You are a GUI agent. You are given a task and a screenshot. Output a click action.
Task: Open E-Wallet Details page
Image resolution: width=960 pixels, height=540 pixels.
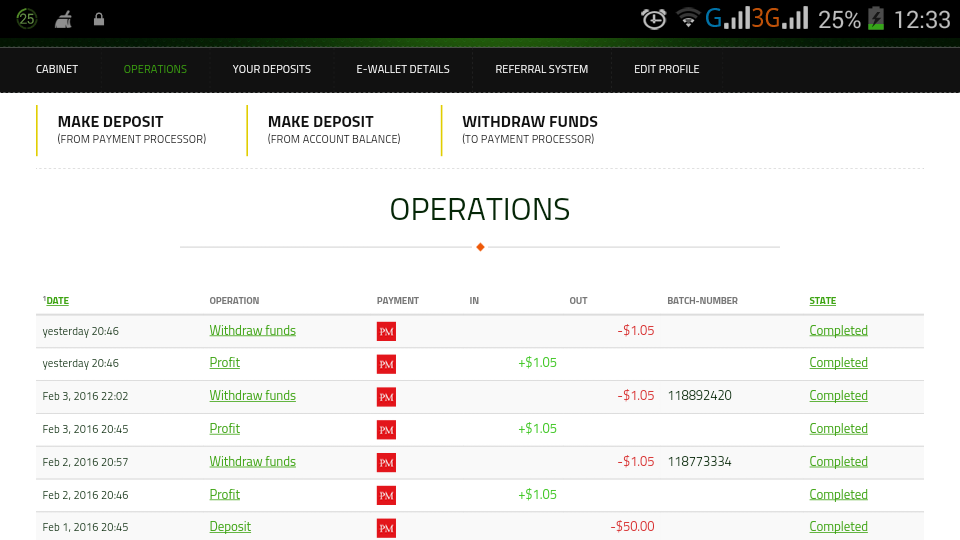403,69
